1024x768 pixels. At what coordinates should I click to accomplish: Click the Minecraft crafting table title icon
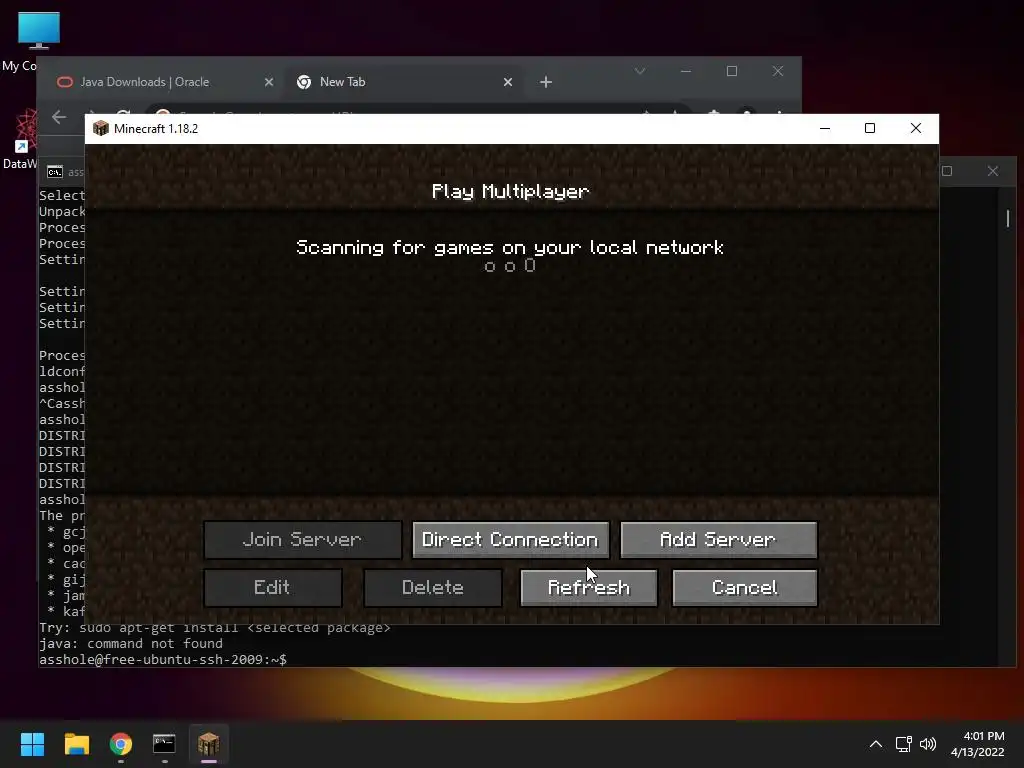[x=101, y=129]
